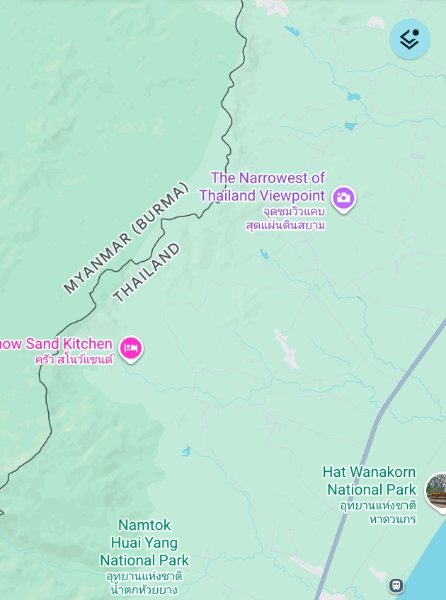This screenshot has width=446, height=600.
Task: Click the THAILAND country label
Action: coord(146,272)
